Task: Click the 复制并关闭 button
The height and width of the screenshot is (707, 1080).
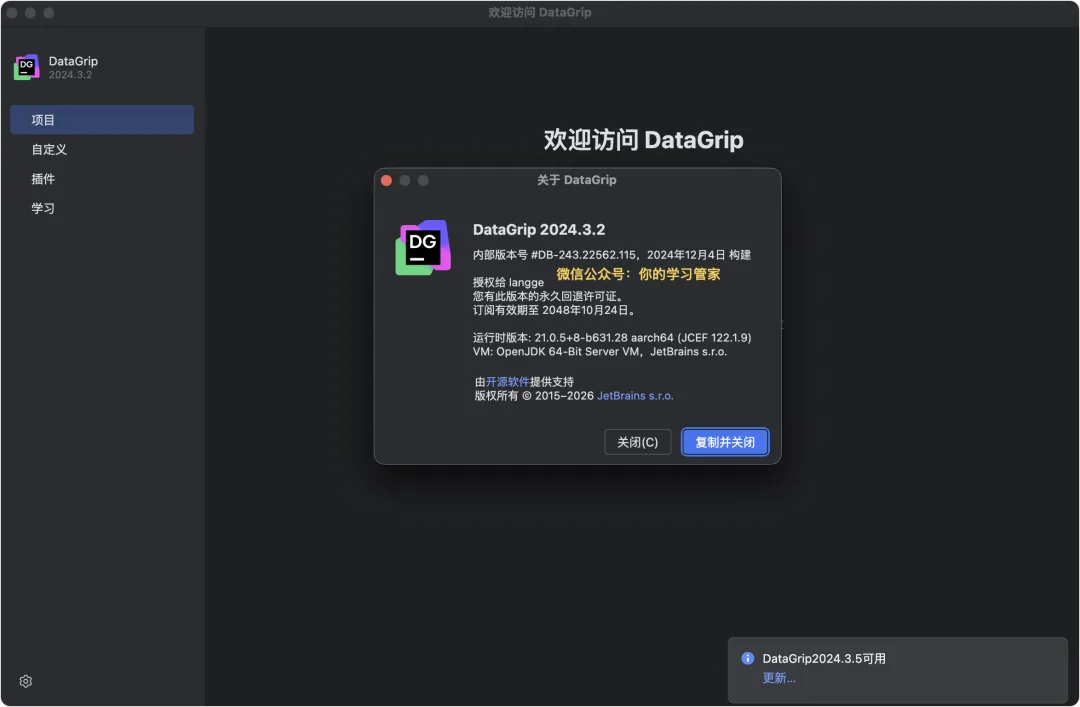Action: 725,442
